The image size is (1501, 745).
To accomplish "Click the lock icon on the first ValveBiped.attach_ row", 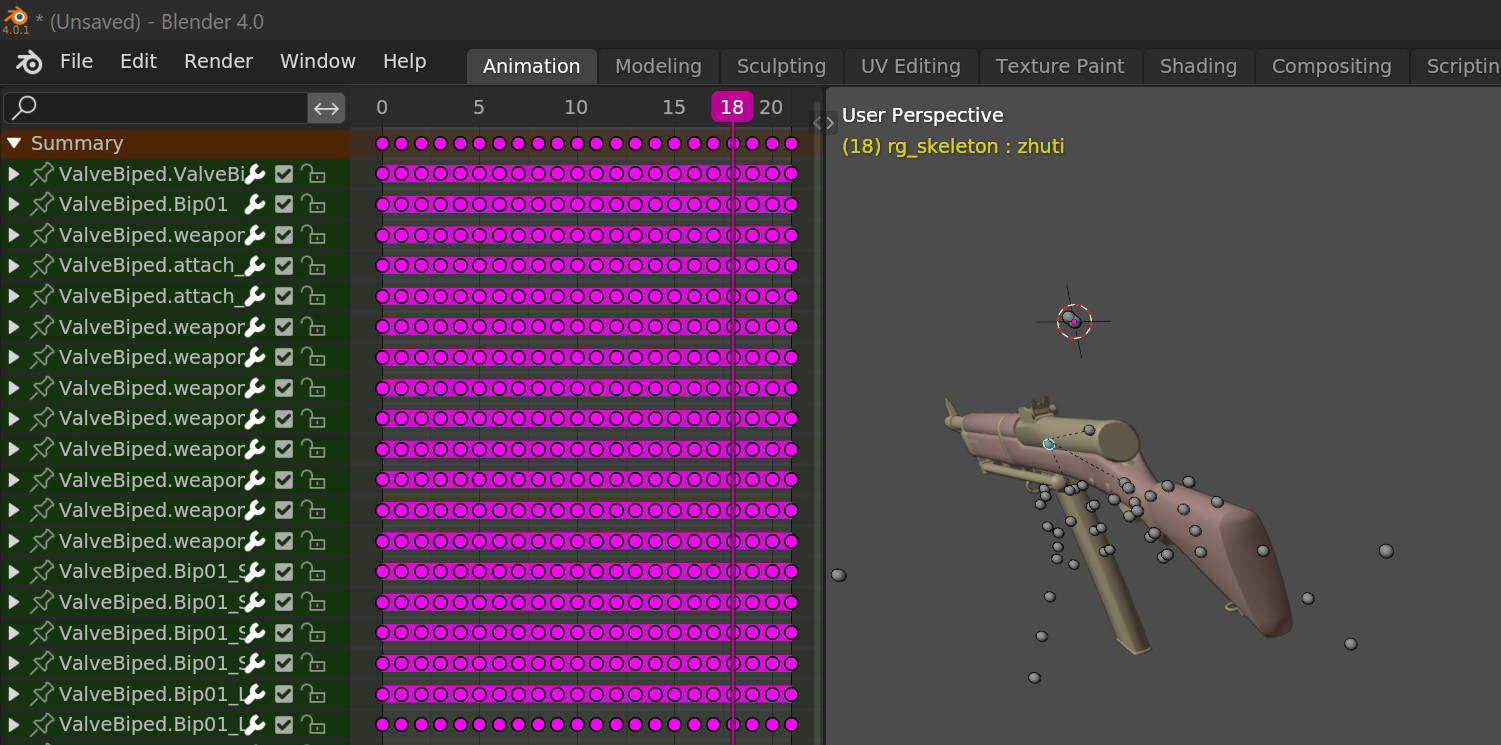I will [x=314, y=266].
